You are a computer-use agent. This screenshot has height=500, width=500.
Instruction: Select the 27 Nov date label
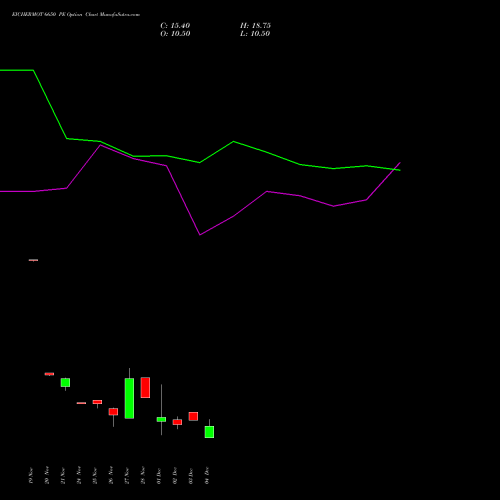[127, 475]
